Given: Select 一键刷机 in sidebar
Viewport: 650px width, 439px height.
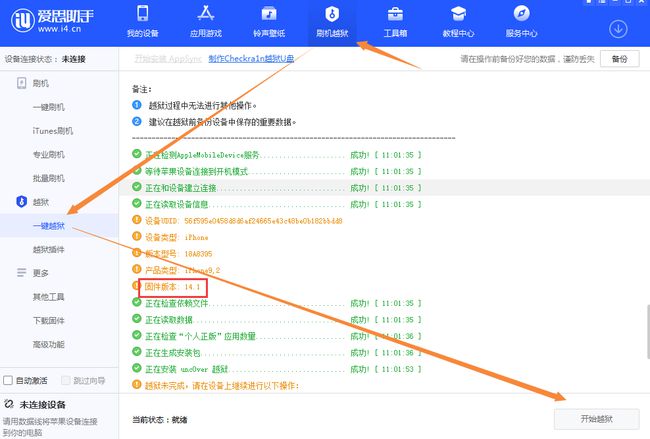Looking at the screenshot, I should [49, 107].
